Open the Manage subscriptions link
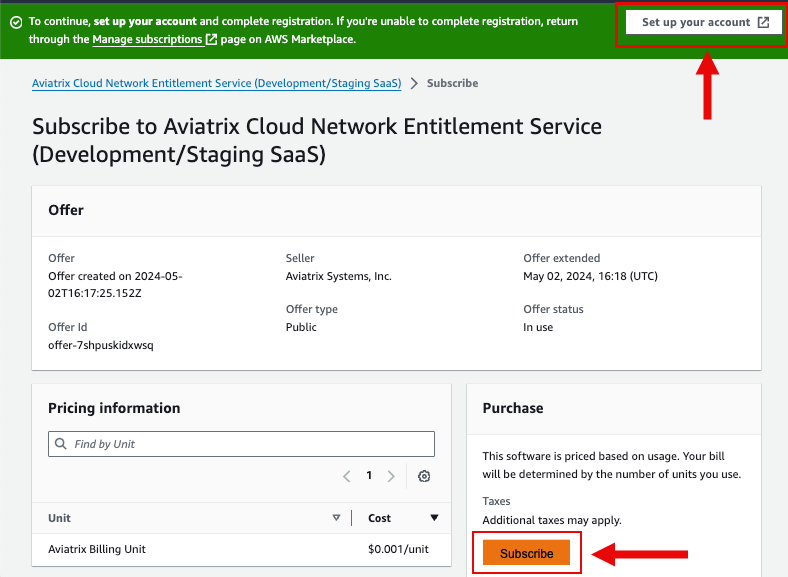 tap(147, 39)
